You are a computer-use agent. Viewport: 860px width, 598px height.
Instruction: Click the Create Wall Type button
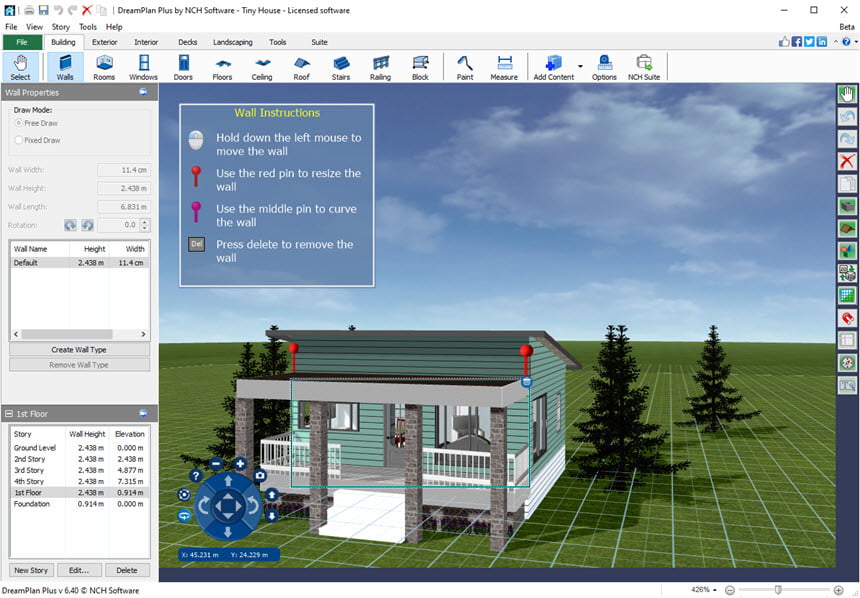(x=79, y=349)
